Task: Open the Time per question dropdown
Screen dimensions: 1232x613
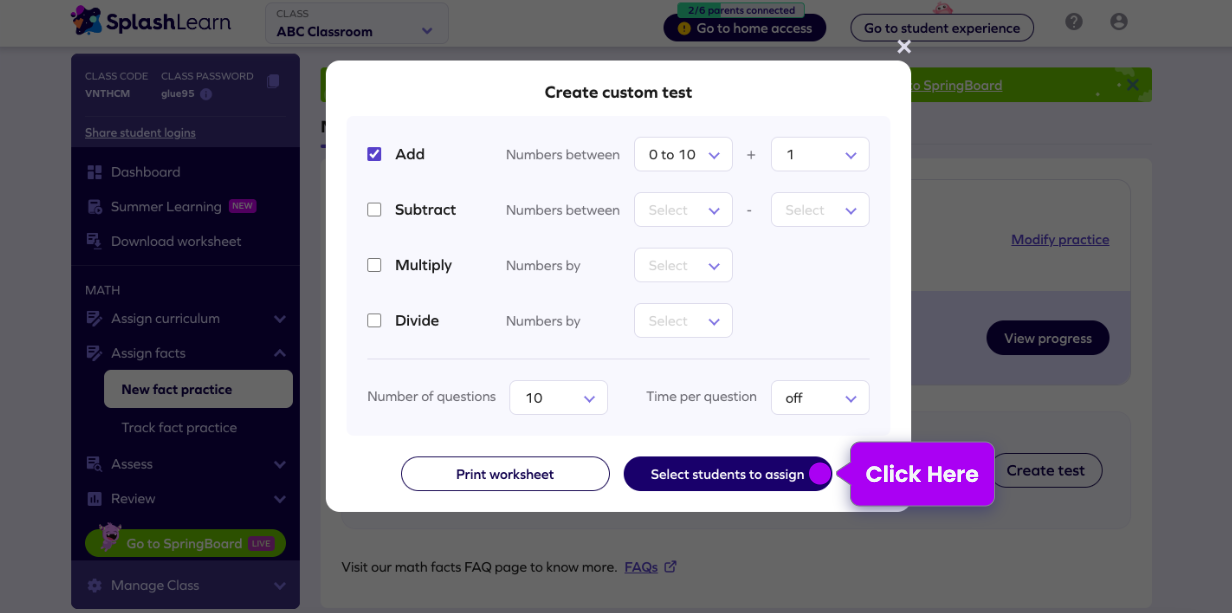Action: 820,398
